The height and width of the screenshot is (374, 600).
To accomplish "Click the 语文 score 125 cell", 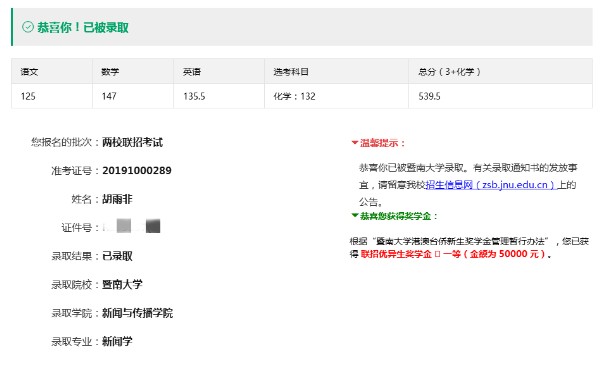I will (52, 96).
